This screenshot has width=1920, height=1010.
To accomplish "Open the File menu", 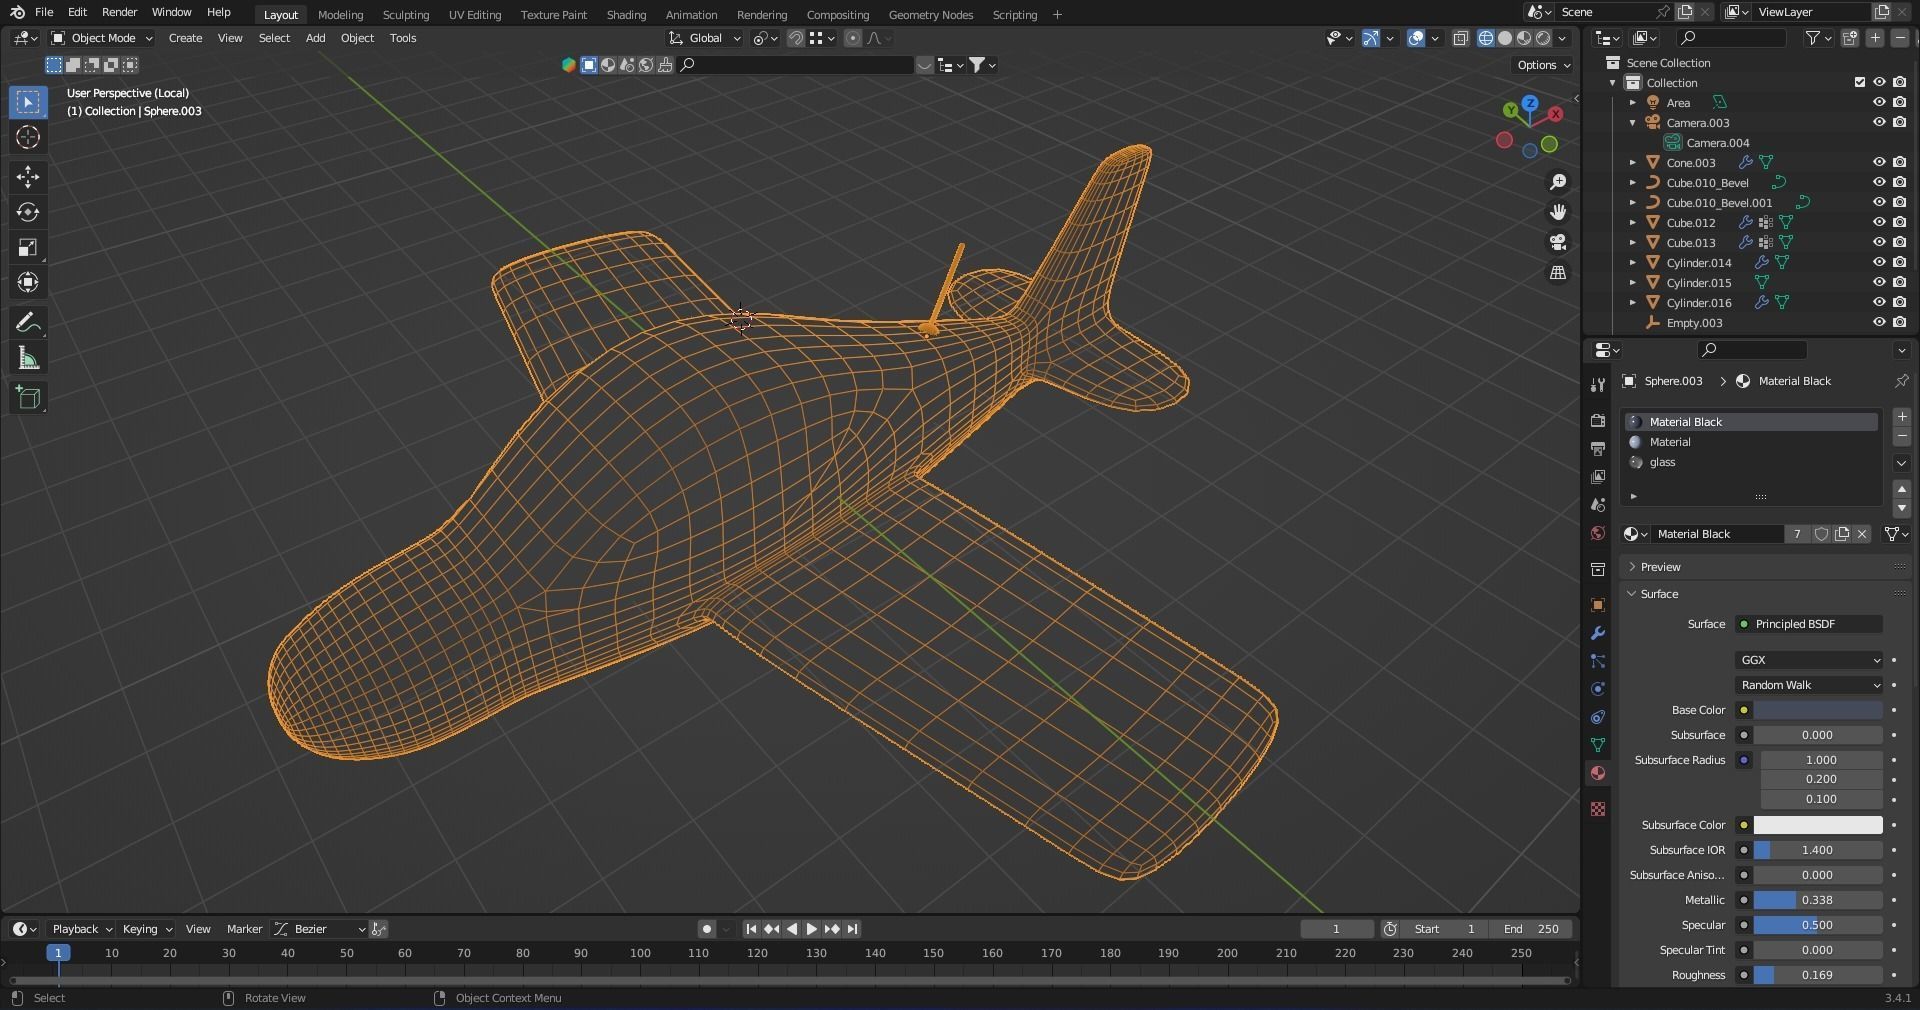I will tap(44, 12).
